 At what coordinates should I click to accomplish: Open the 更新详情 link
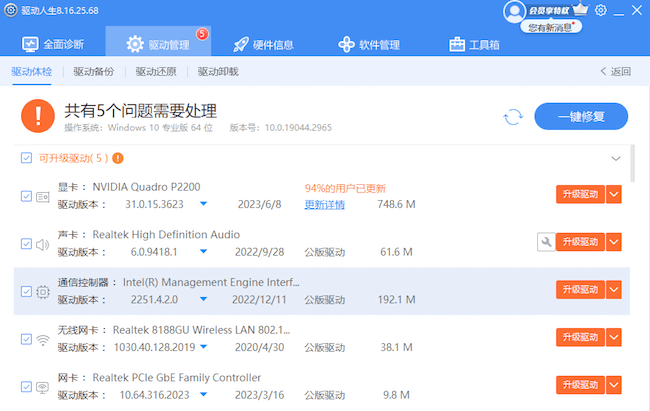click(325, 204)
